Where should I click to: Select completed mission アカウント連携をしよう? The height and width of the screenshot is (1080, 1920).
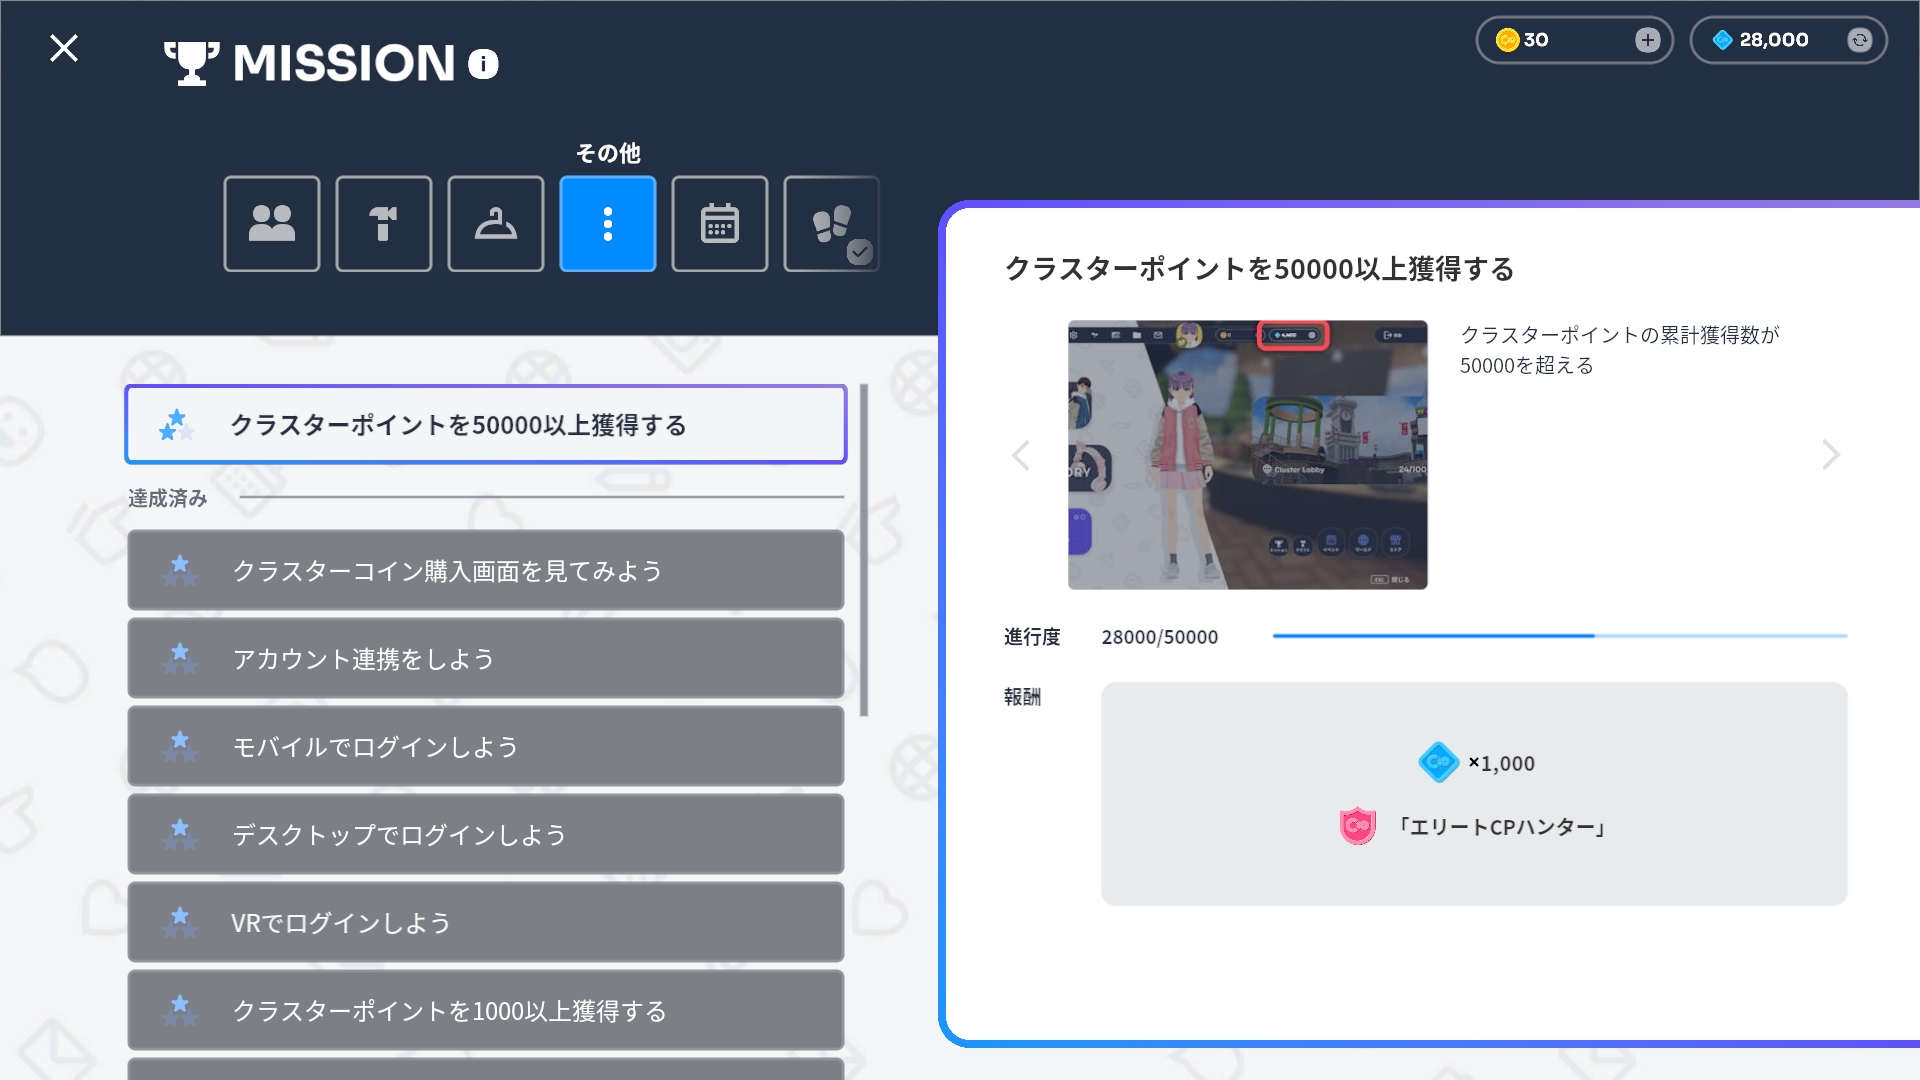coord(486,658)
